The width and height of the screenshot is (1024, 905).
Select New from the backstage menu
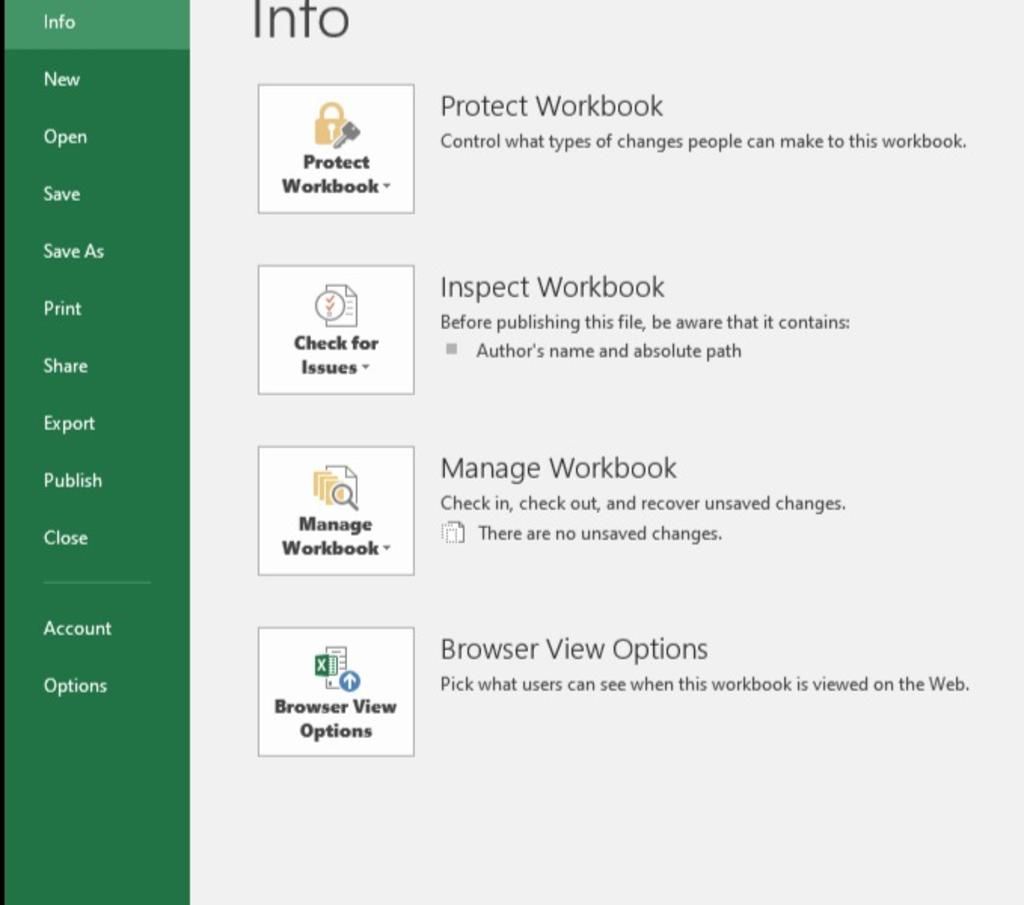click(61, 79)
